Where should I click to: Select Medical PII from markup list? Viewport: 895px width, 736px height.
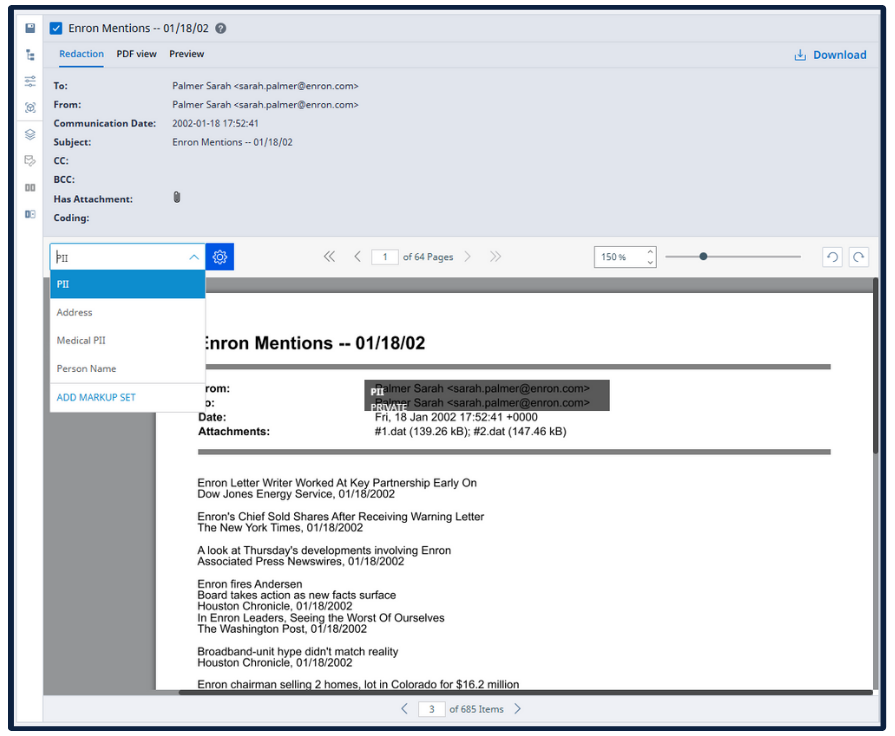click(x=81, y=341)
